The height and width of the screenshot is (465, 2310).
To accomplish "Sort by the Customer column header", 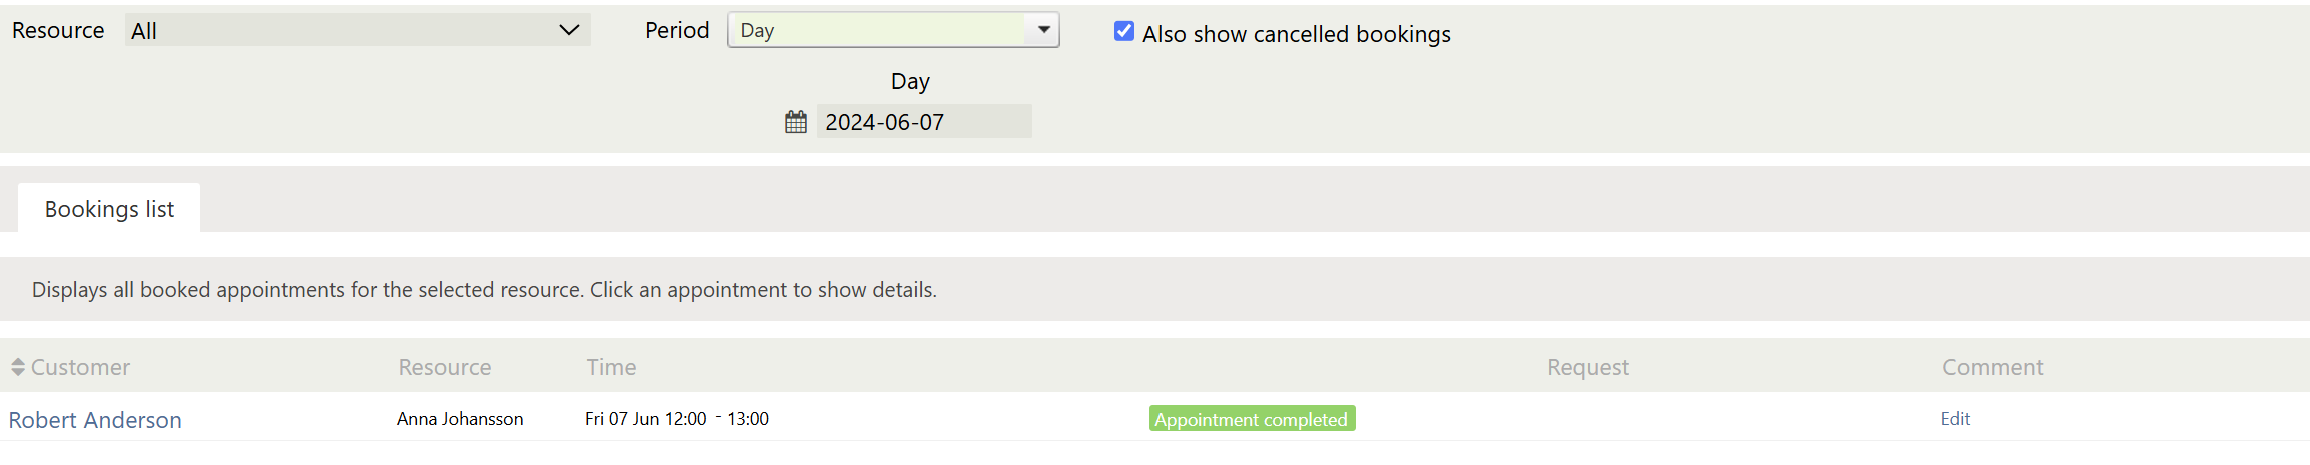I will (80, 367).
